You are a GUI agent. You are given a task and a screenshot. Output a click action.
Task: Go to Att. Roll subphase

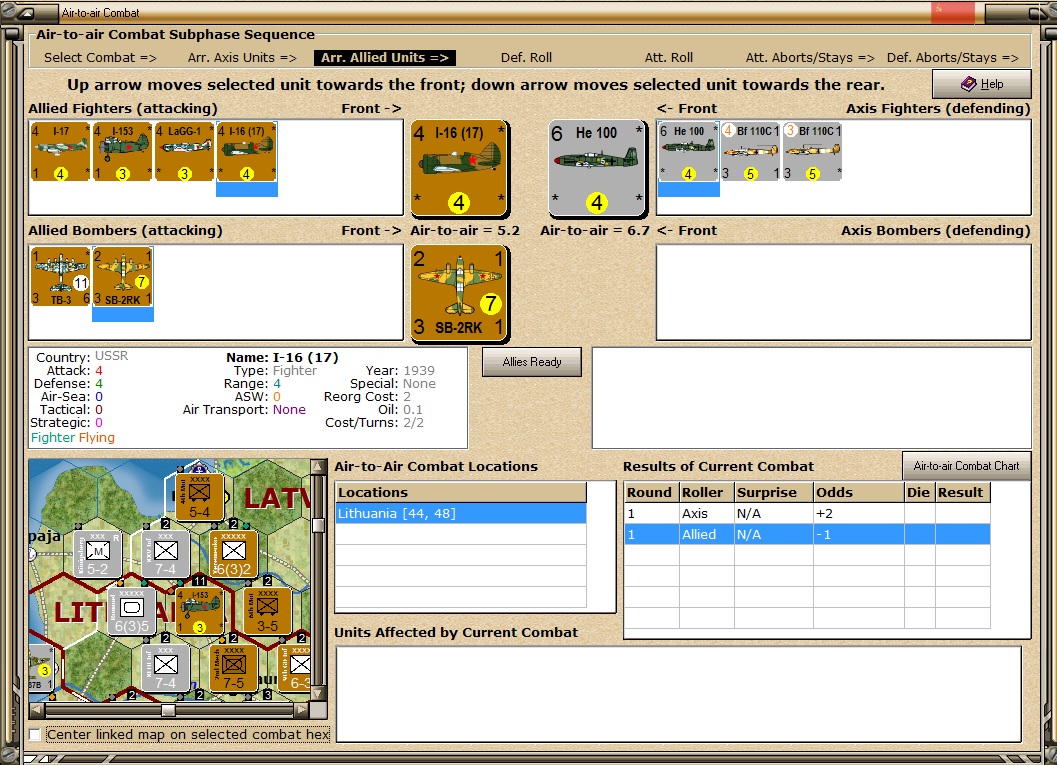click(x=669, y=58)
